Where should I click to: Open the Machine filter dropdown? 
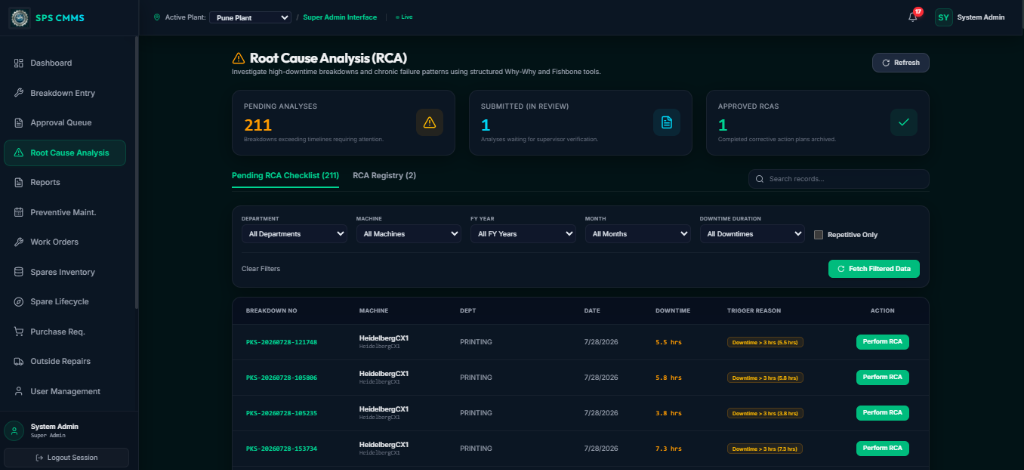409,234
